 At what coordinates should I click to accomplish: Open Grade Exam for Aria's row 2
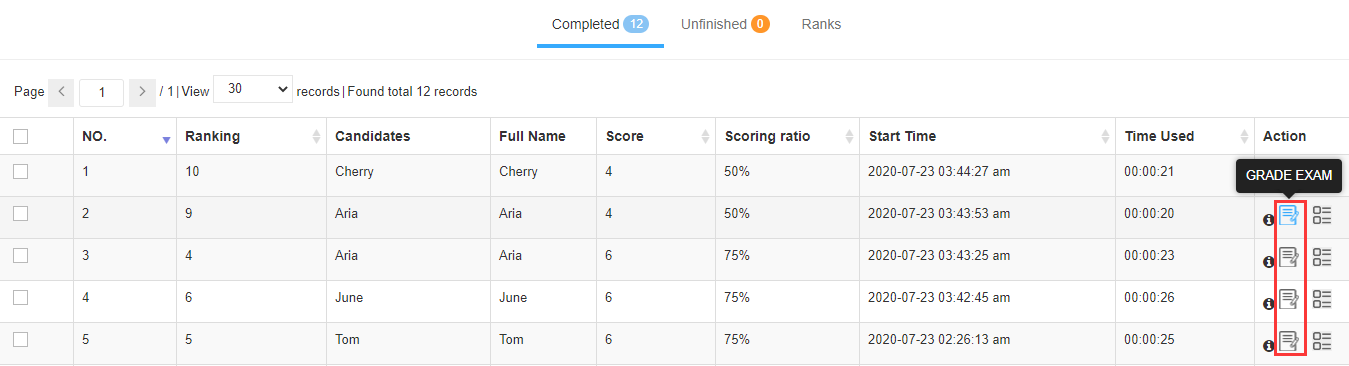point(1289,215)
